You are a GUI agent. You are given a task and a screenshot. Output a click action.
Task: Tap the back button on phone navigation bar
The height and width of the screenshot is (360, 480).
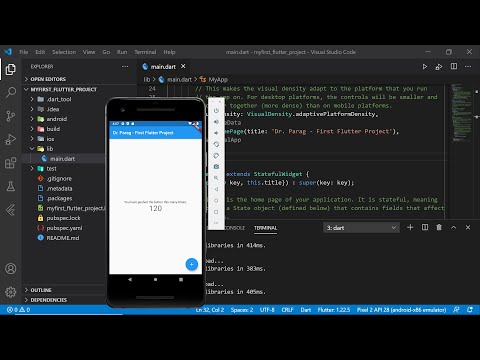[130, 279]
